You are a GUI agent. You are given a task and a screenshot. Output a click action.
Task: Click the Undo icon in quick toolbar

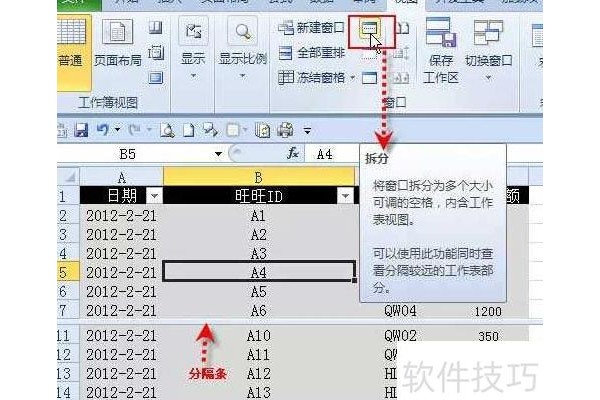102,130
